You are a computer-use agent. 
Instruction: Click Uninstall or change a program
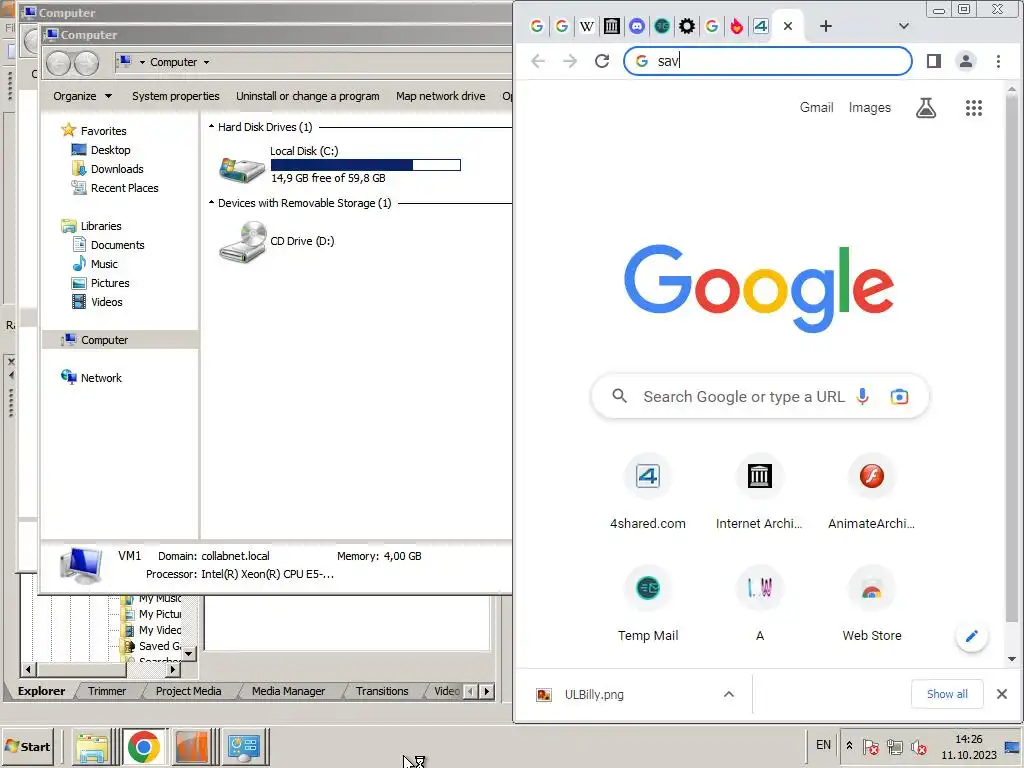pyautogui.click(x=308, y=96)
